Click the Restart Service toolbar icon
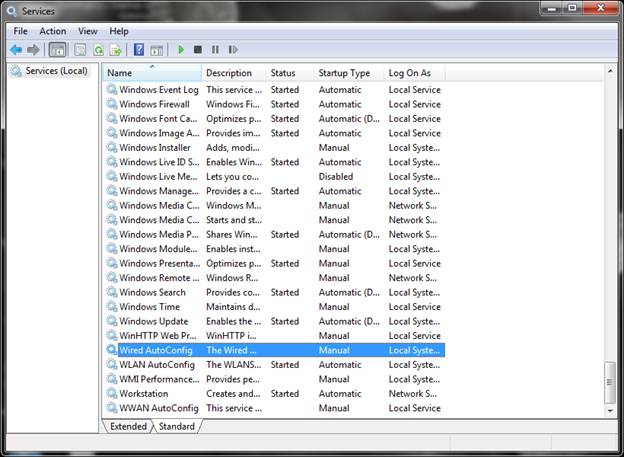The width and height of the screenshot is (624, 457). pos(233,50)
